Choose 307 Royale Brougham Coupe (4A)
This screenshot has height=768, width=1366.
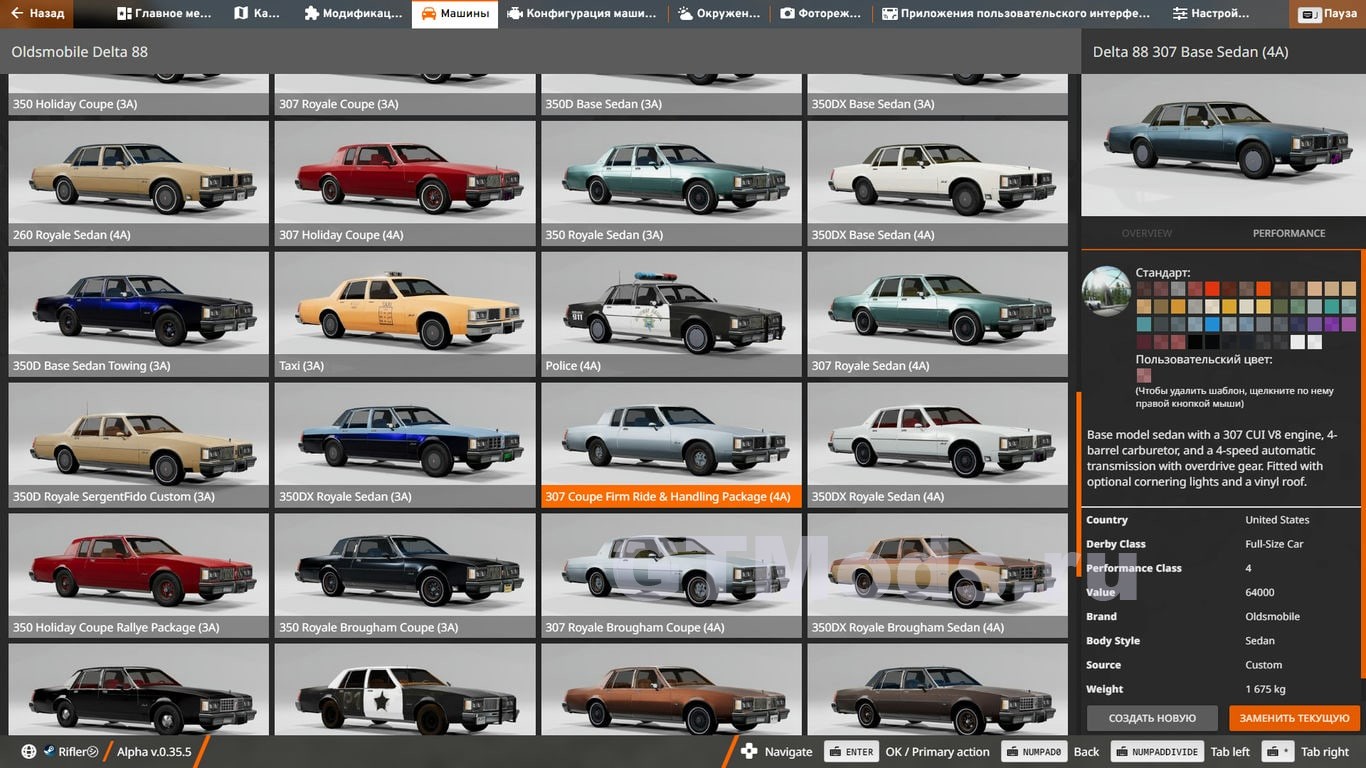point(671,576)
